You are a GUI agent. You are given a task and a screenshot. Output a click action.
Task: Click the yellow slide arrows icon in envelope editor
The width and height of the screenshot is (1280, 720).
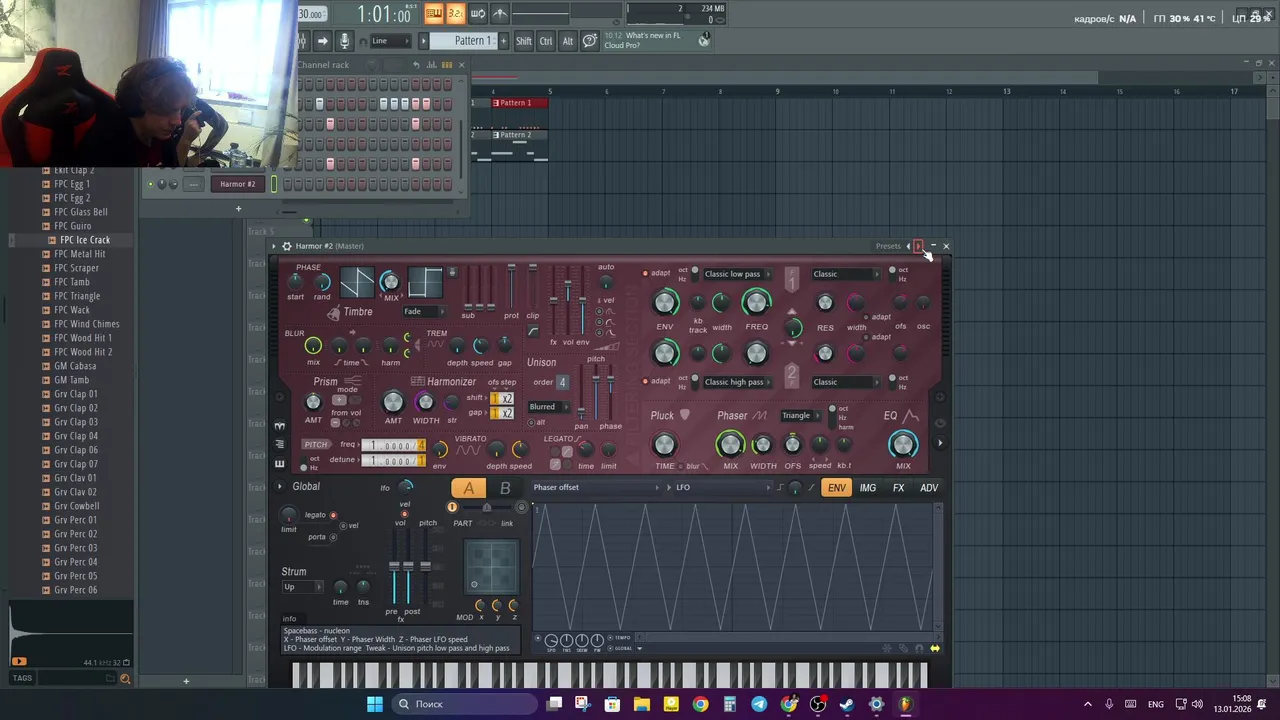tap(935, 649)
